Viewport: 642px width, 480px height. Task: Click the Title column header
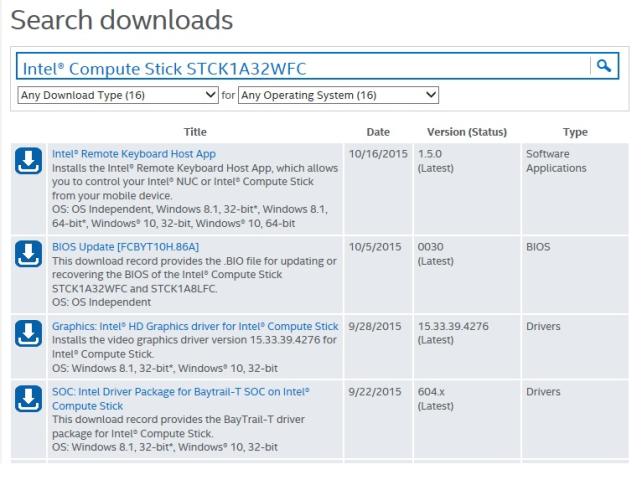[x=195, y=132]
